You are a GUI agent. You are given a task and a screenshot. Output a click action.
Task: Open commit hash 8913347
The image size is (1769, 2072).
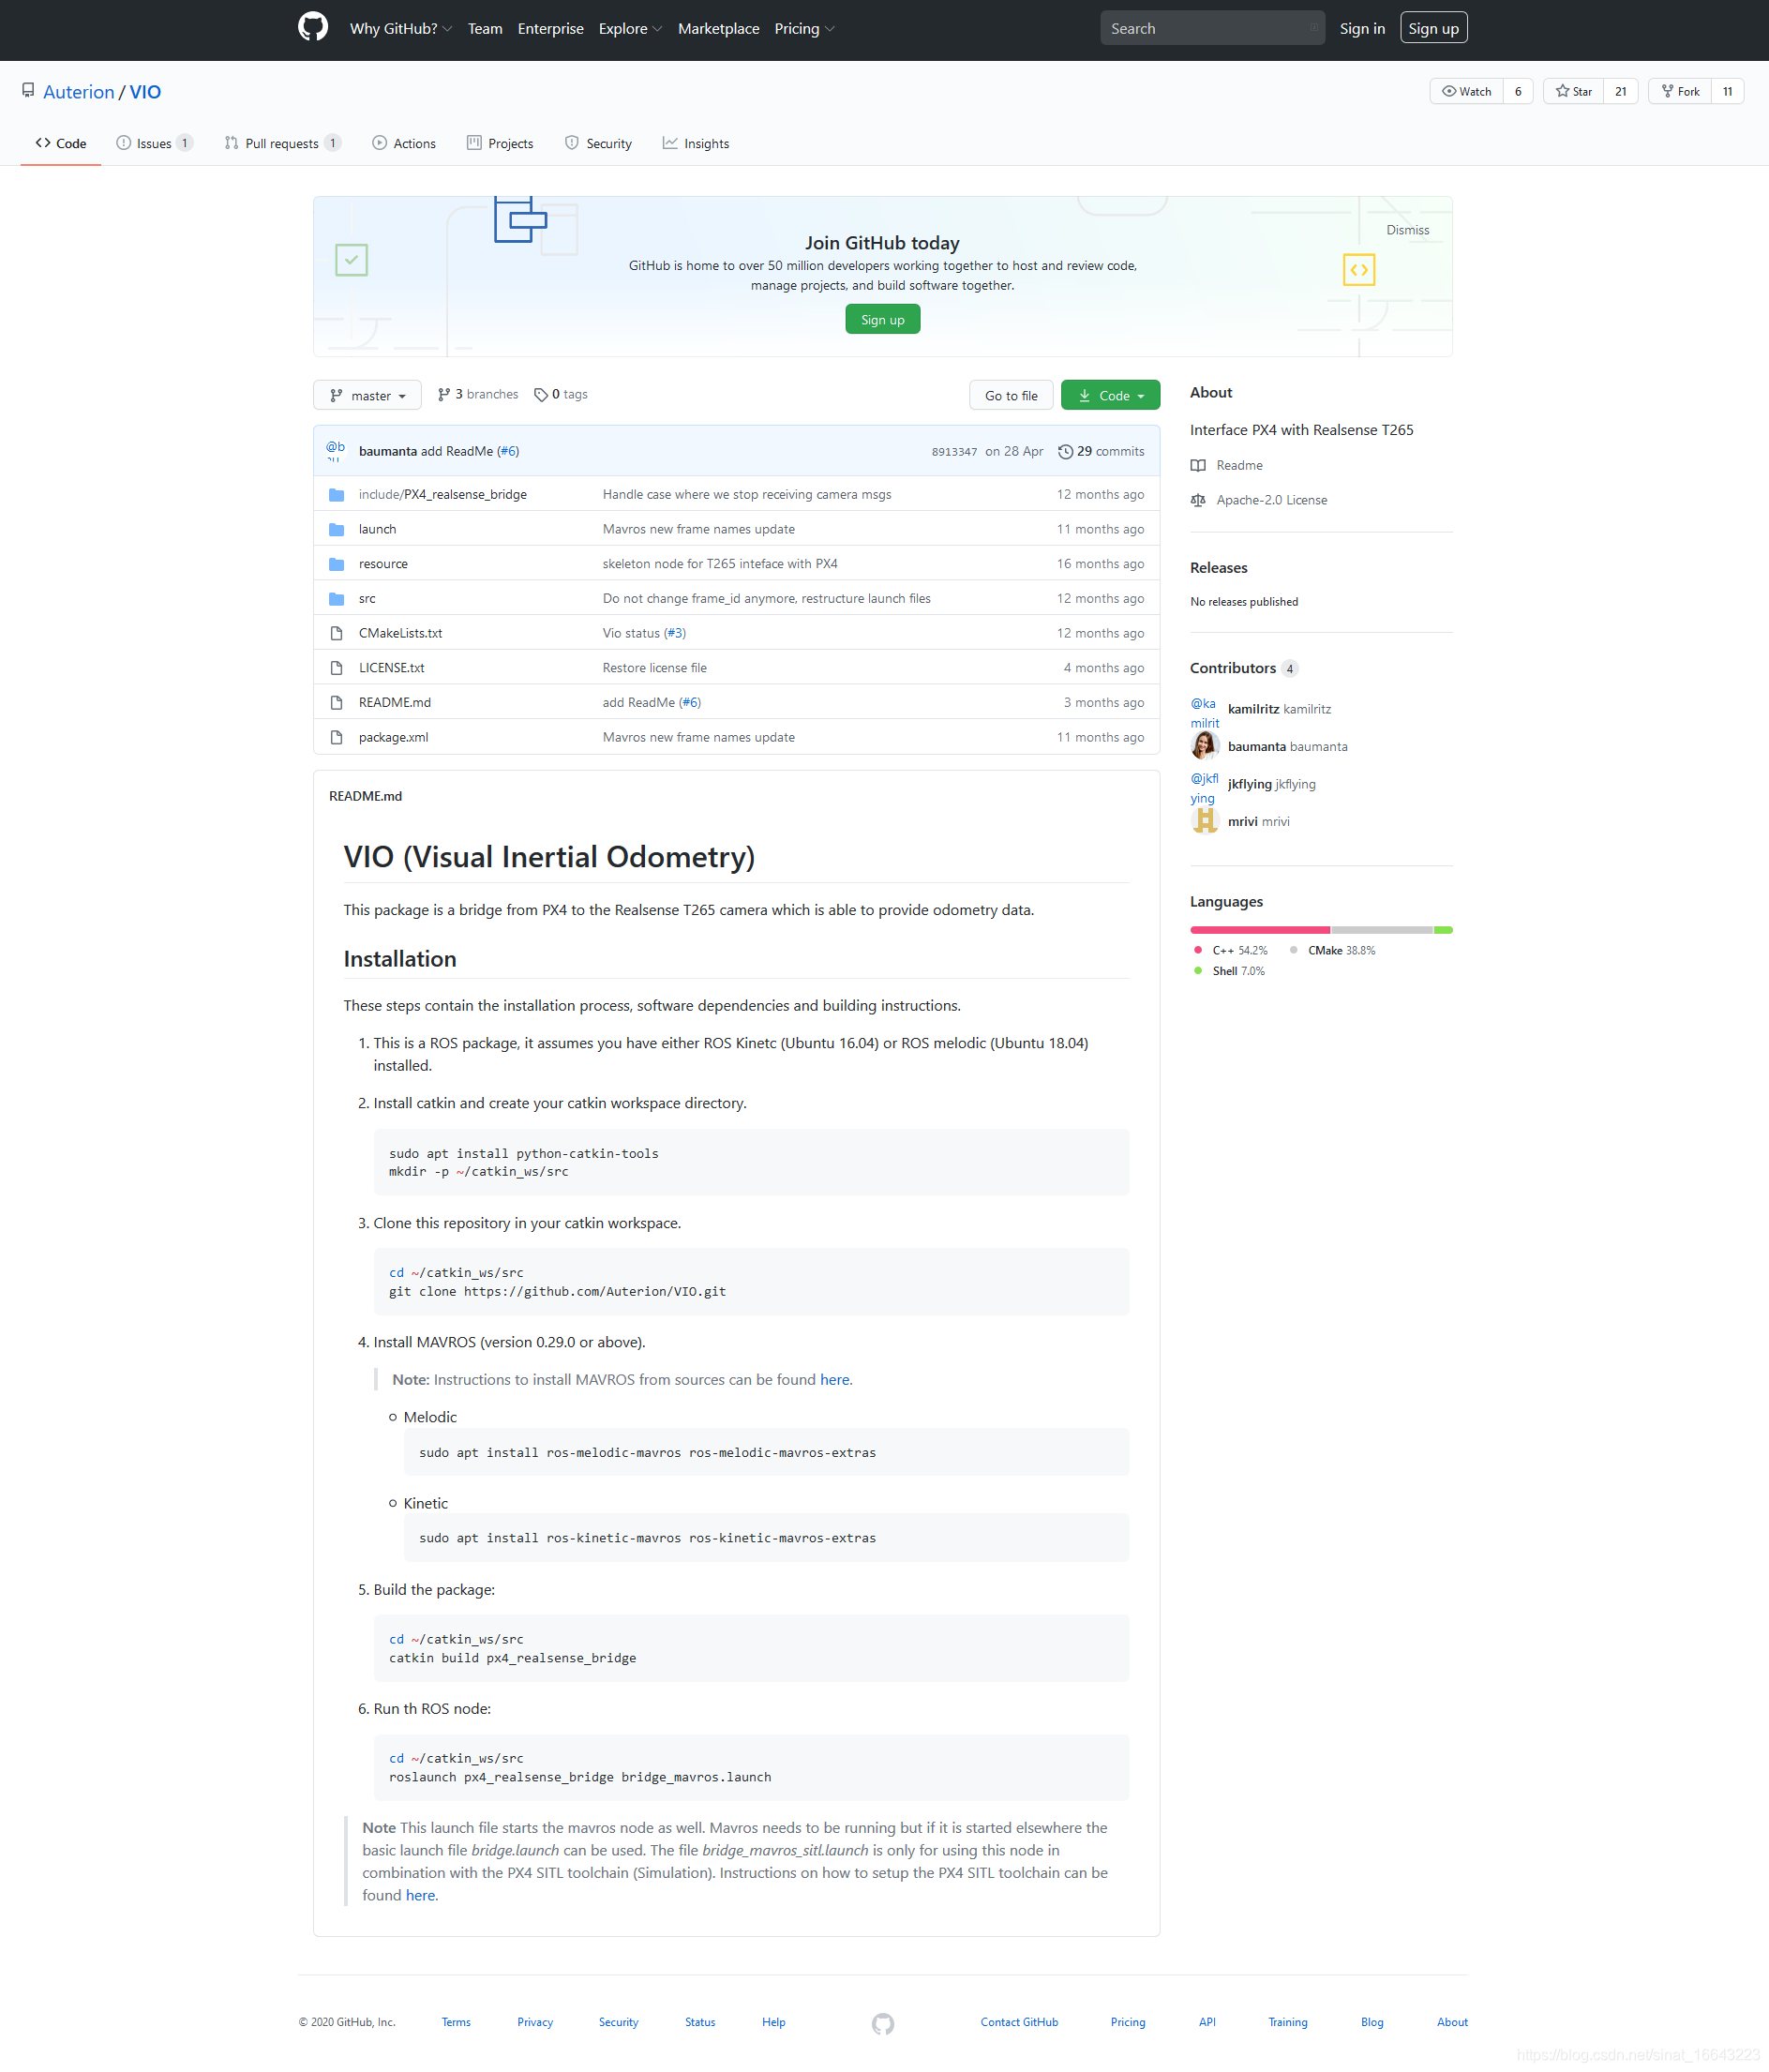(954, 452)
